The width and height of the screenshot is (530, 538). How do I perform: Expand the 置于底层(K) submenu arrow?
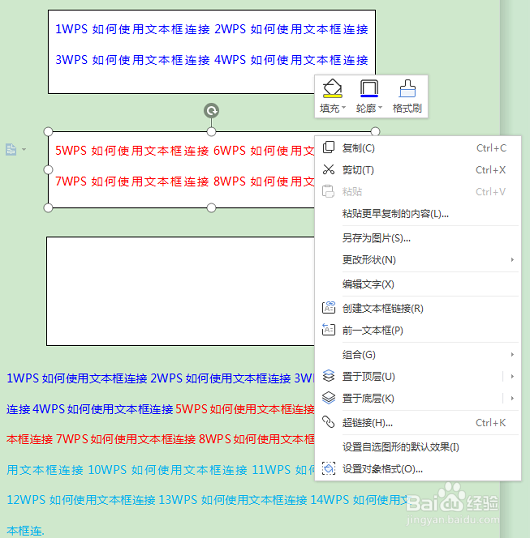click(x=512, y=398)
